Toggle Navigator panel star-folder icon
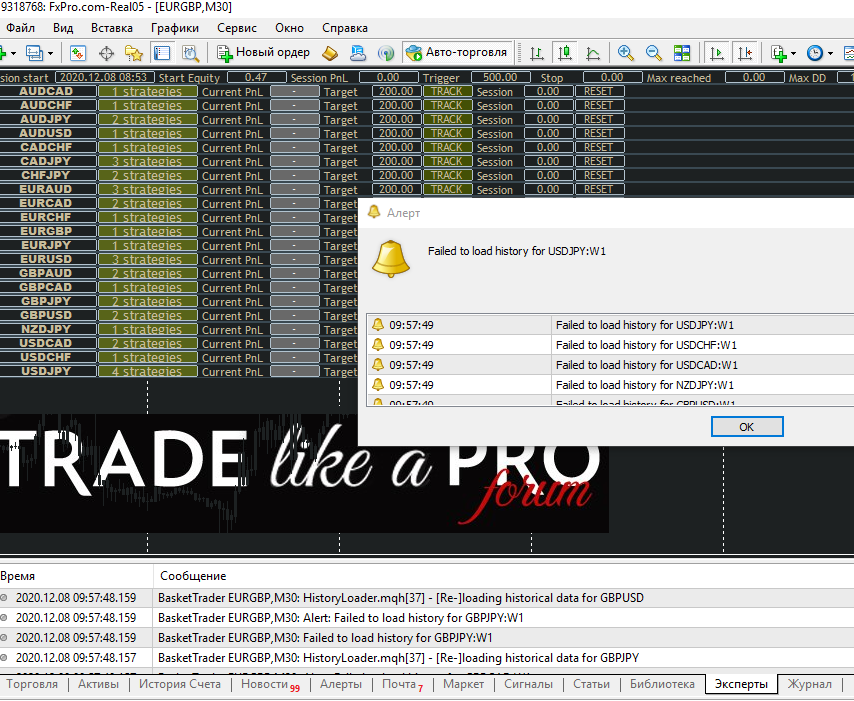Screen dimensions: 854x701 134,53
